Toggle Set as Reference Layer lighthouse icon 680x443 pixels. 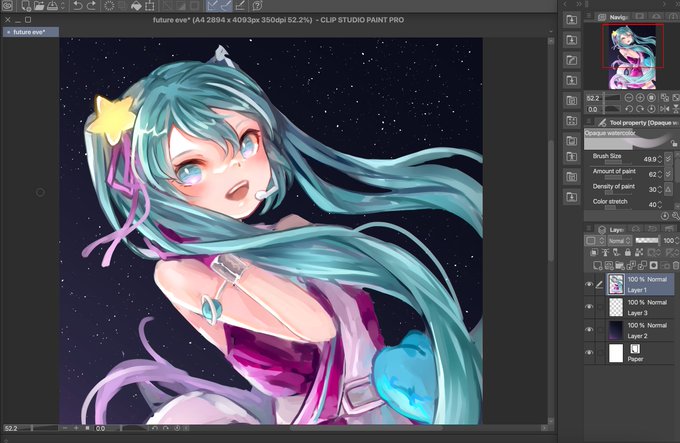point(605,252)
